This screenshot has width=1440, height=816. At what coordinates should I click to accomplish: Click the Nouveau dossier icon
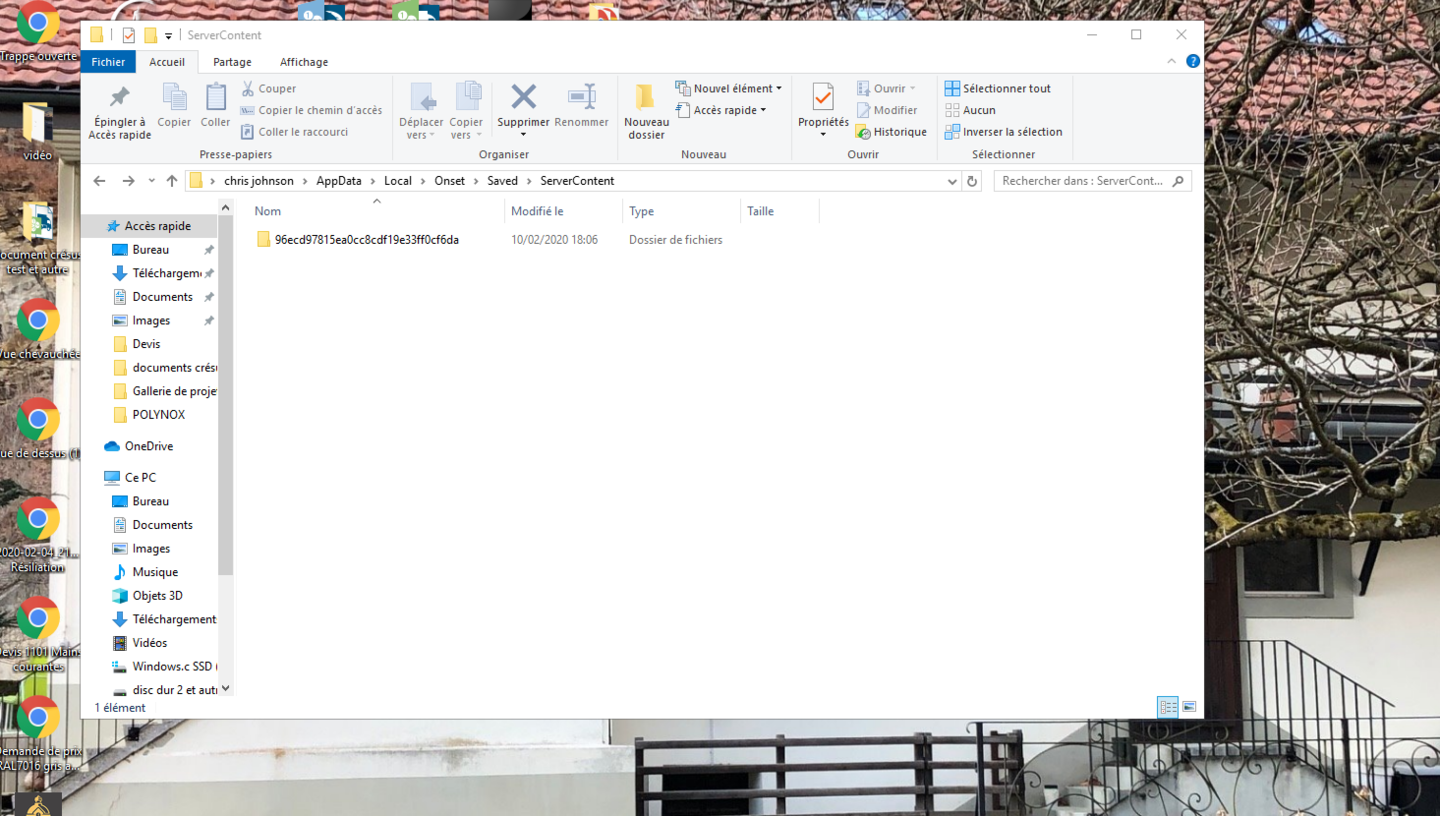tap(645, 98)
